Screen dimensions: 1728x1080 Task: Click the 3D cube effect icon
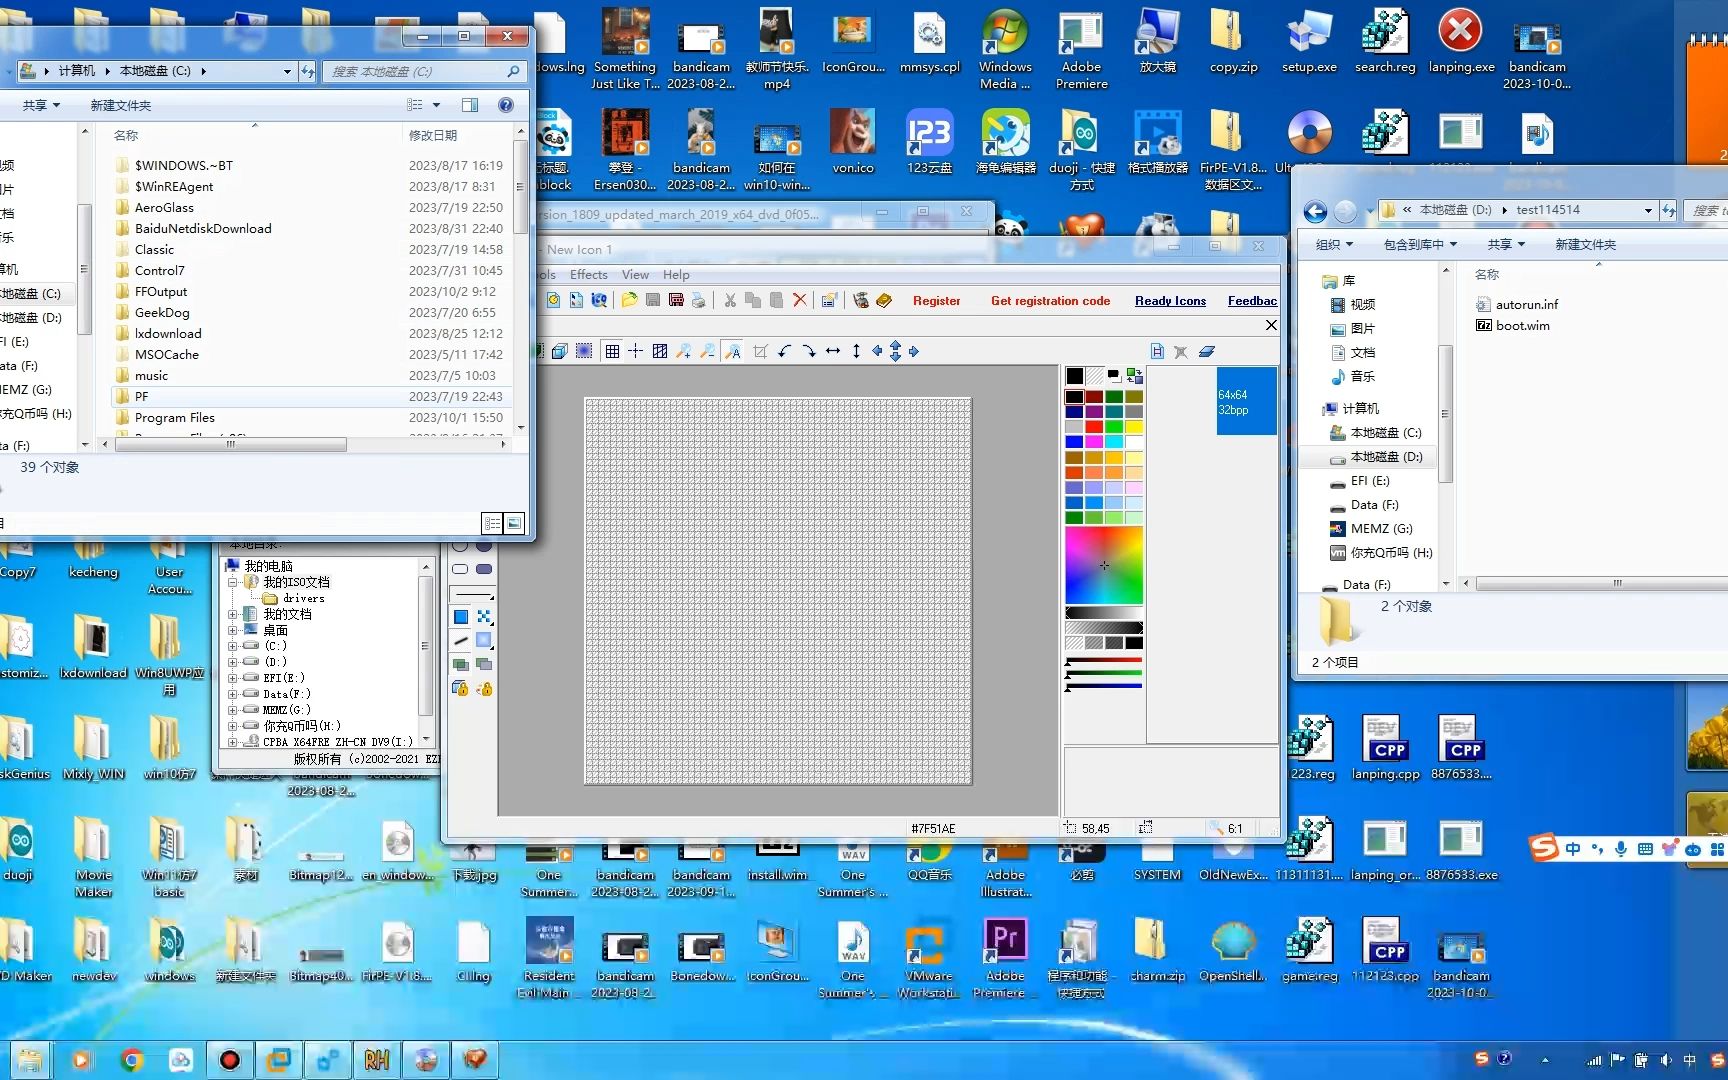560,351
